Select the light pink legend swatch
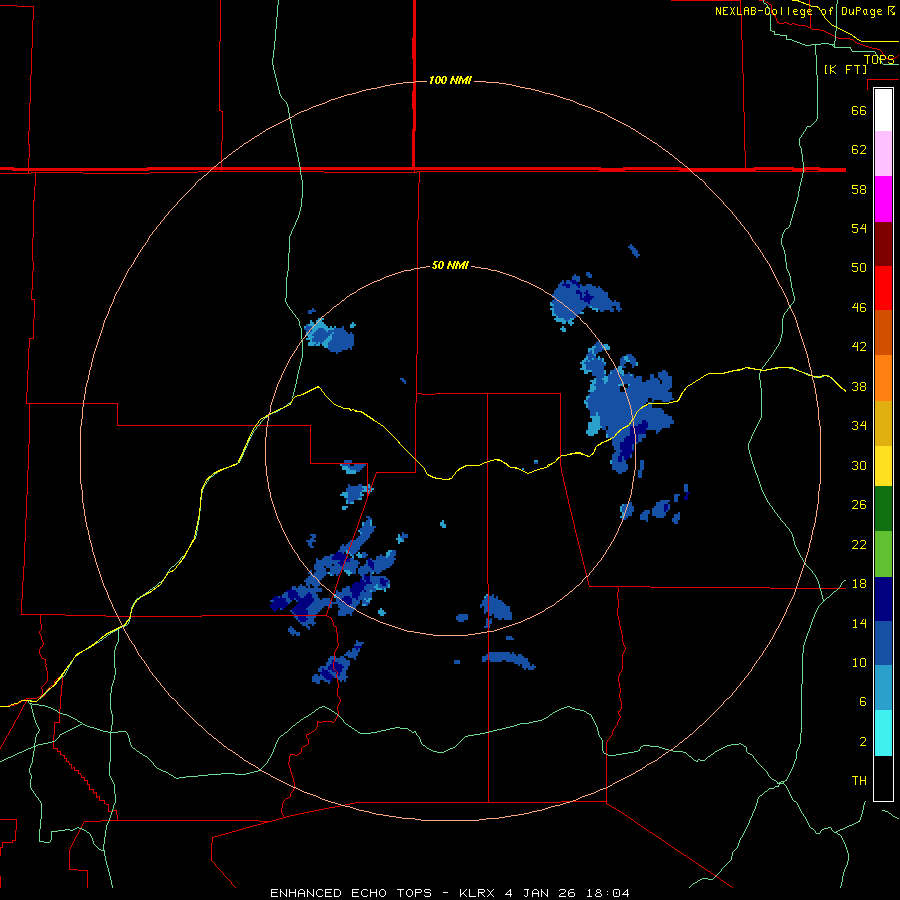 [x=883, y=154]
